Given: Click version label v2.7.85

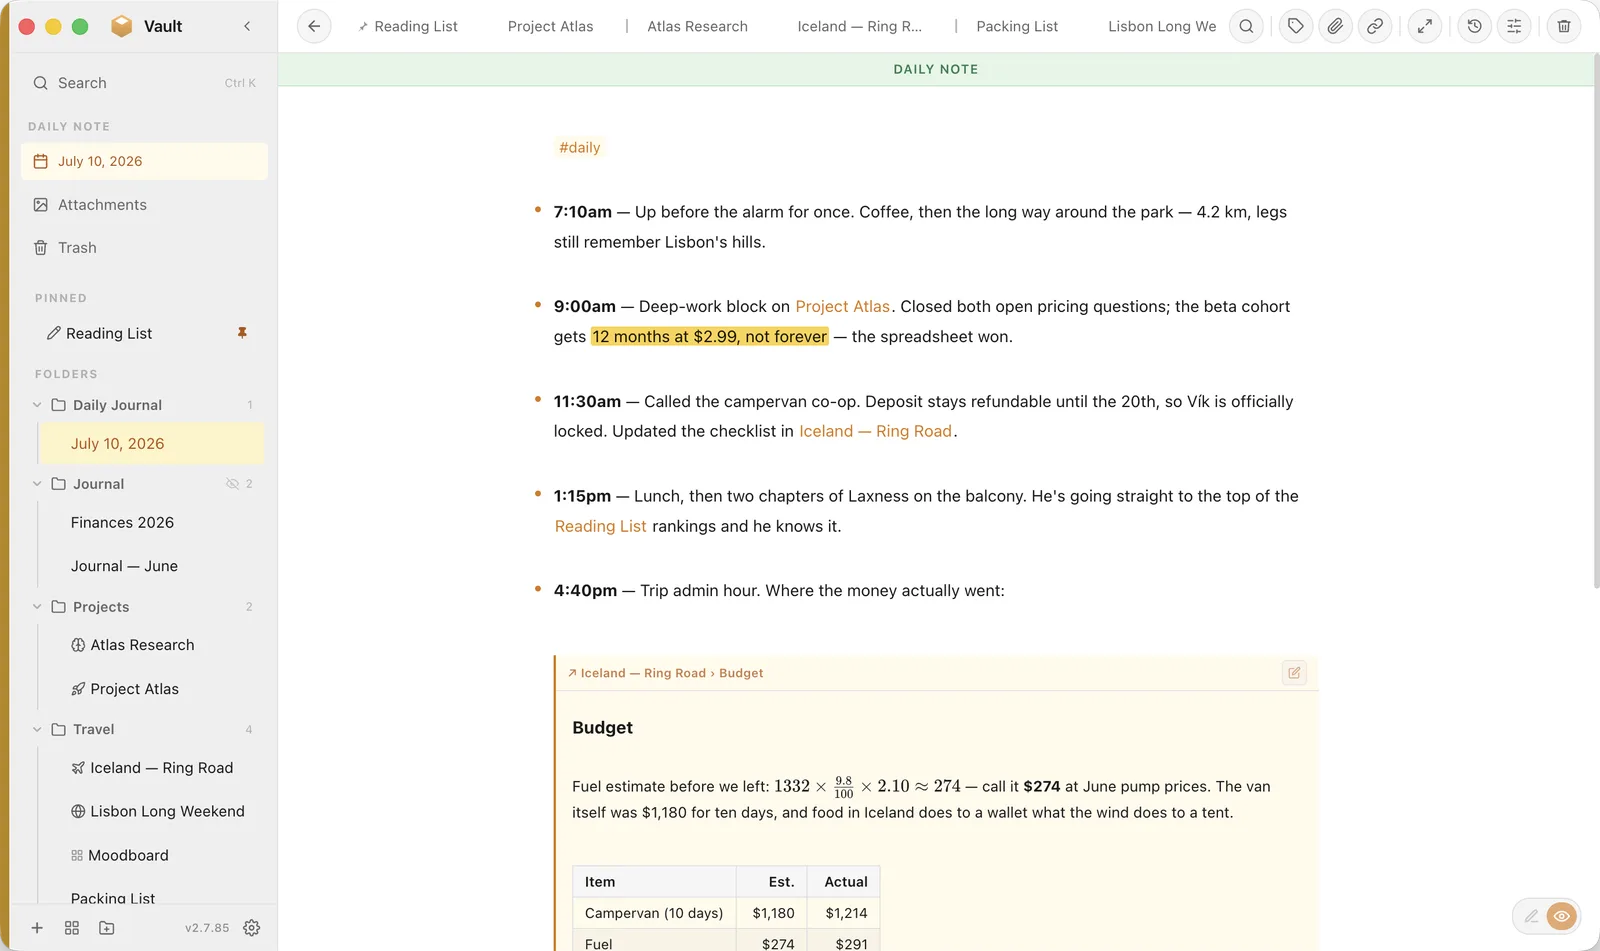Looking at the screenshot, I should pos(207,928).
